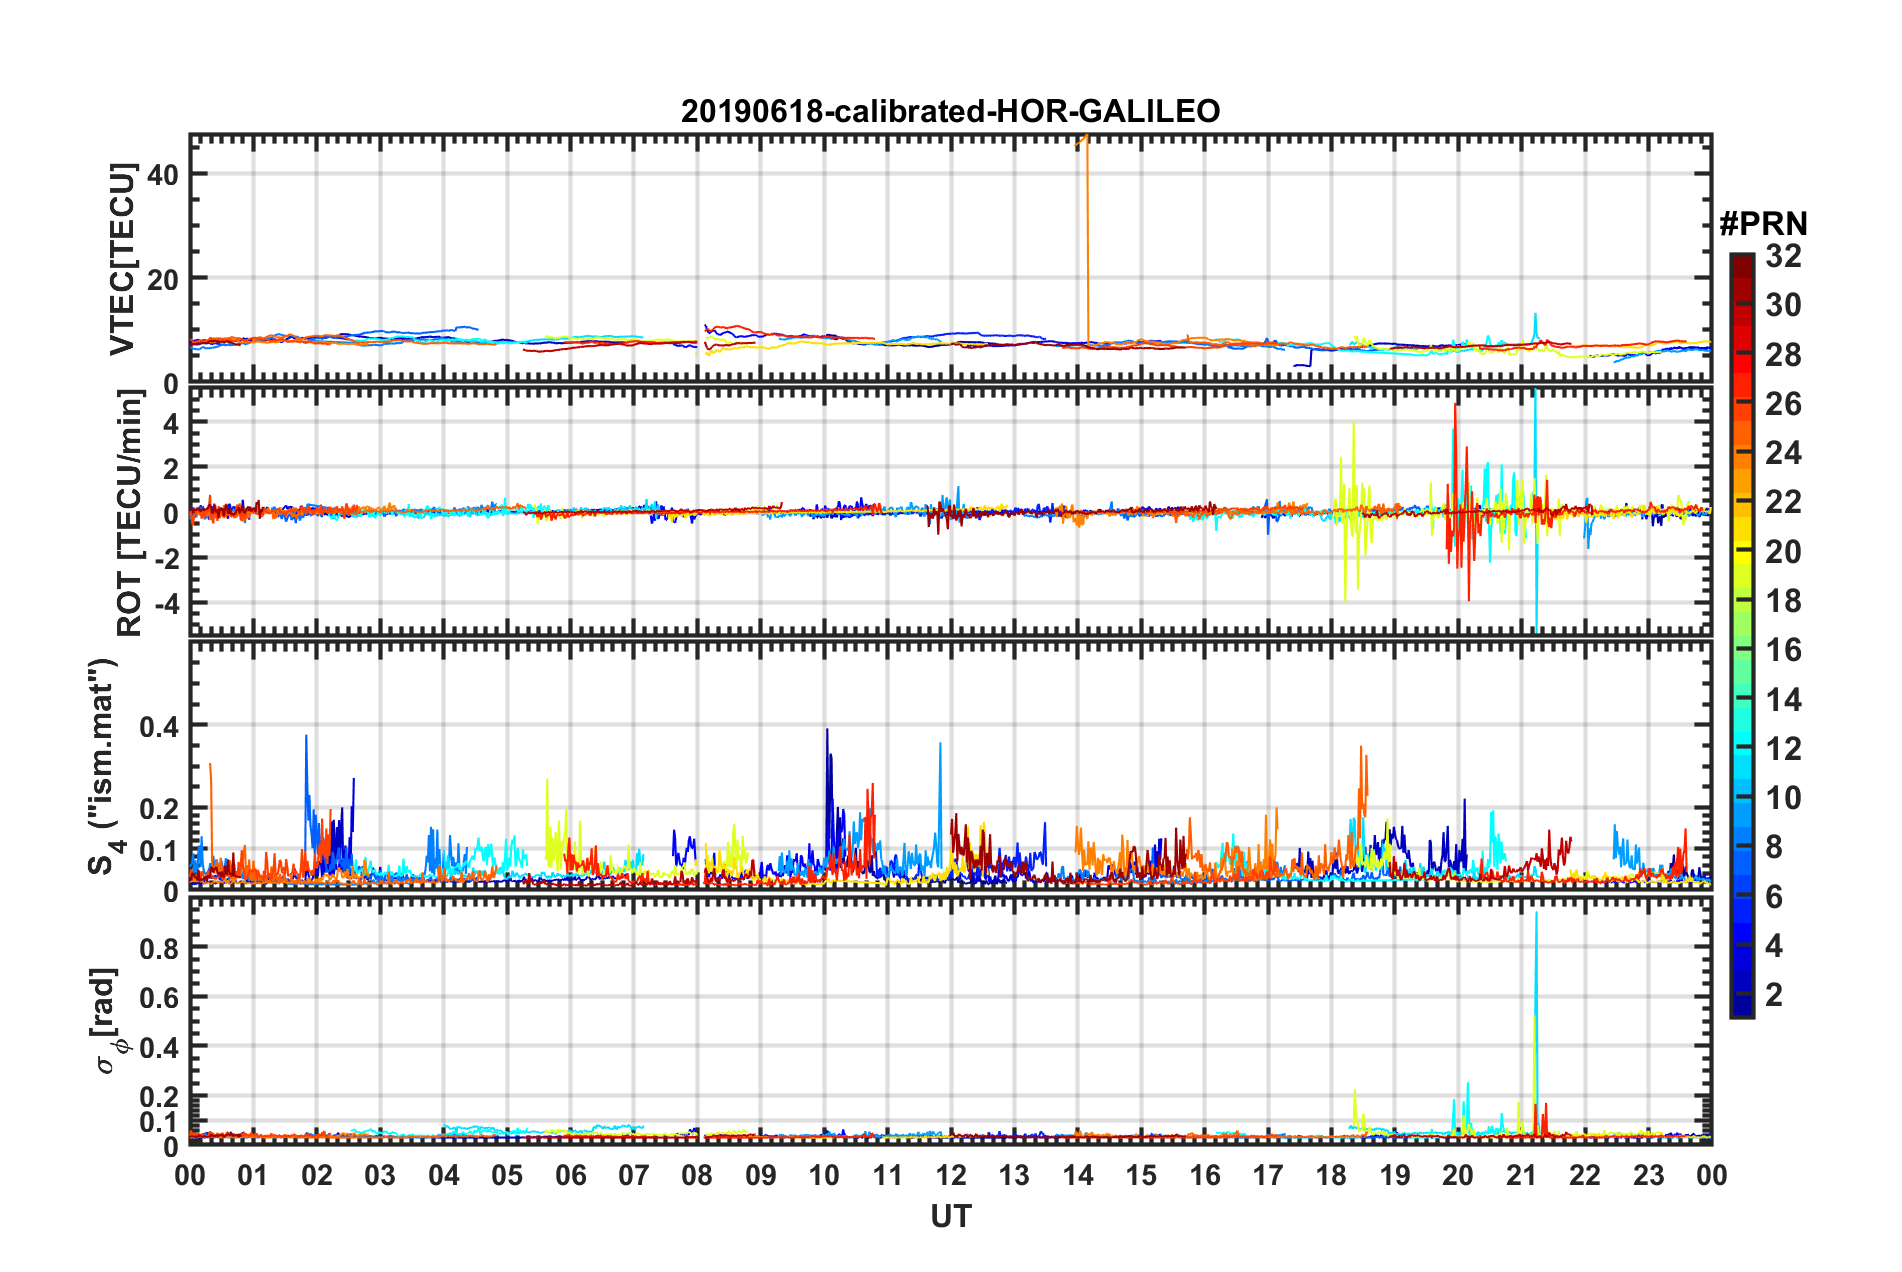Select hour tick 08 on the UT axis
The height and width of the screenshot is (1272, 1902).
697,1176
